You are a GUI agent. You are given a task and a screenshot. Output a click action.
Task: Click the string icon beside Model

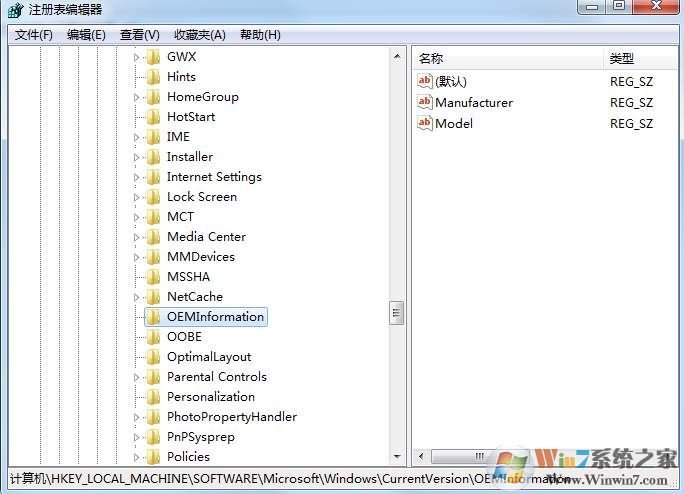click(x=425, y=123)
